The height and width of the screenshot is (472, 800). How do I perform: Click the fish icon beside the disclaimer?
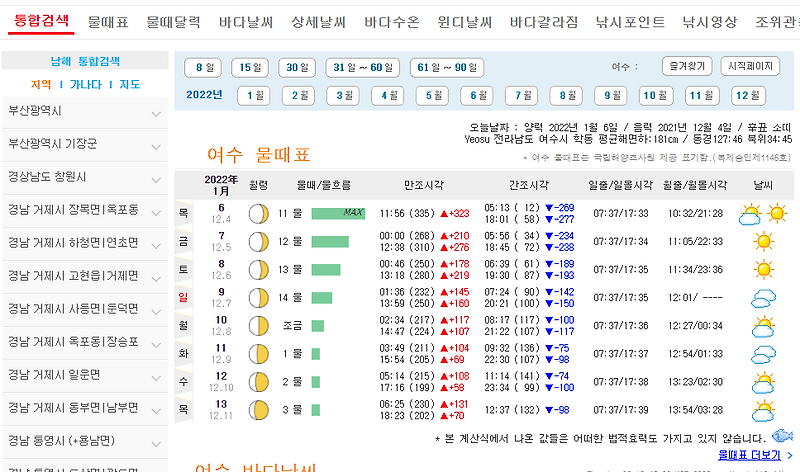click(782, 436)
